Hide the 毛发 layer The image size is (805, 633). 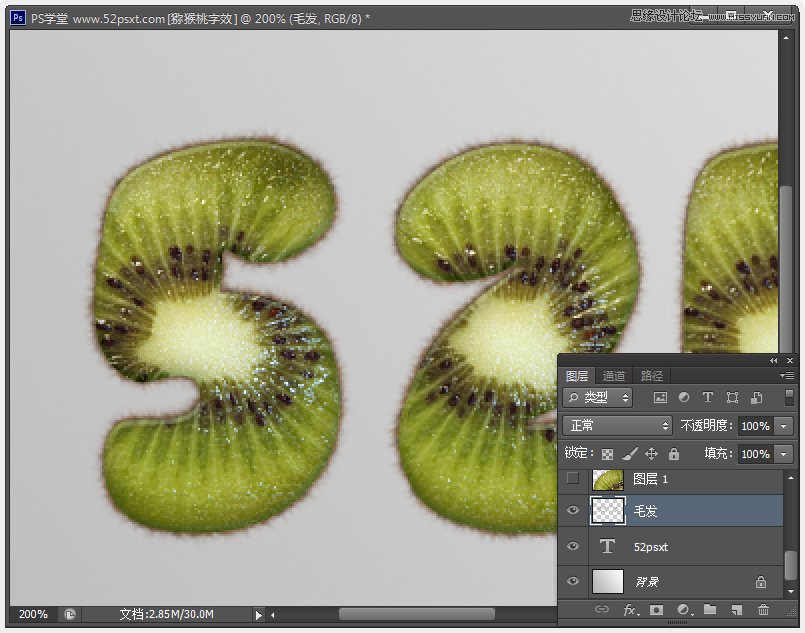point(573,511)
